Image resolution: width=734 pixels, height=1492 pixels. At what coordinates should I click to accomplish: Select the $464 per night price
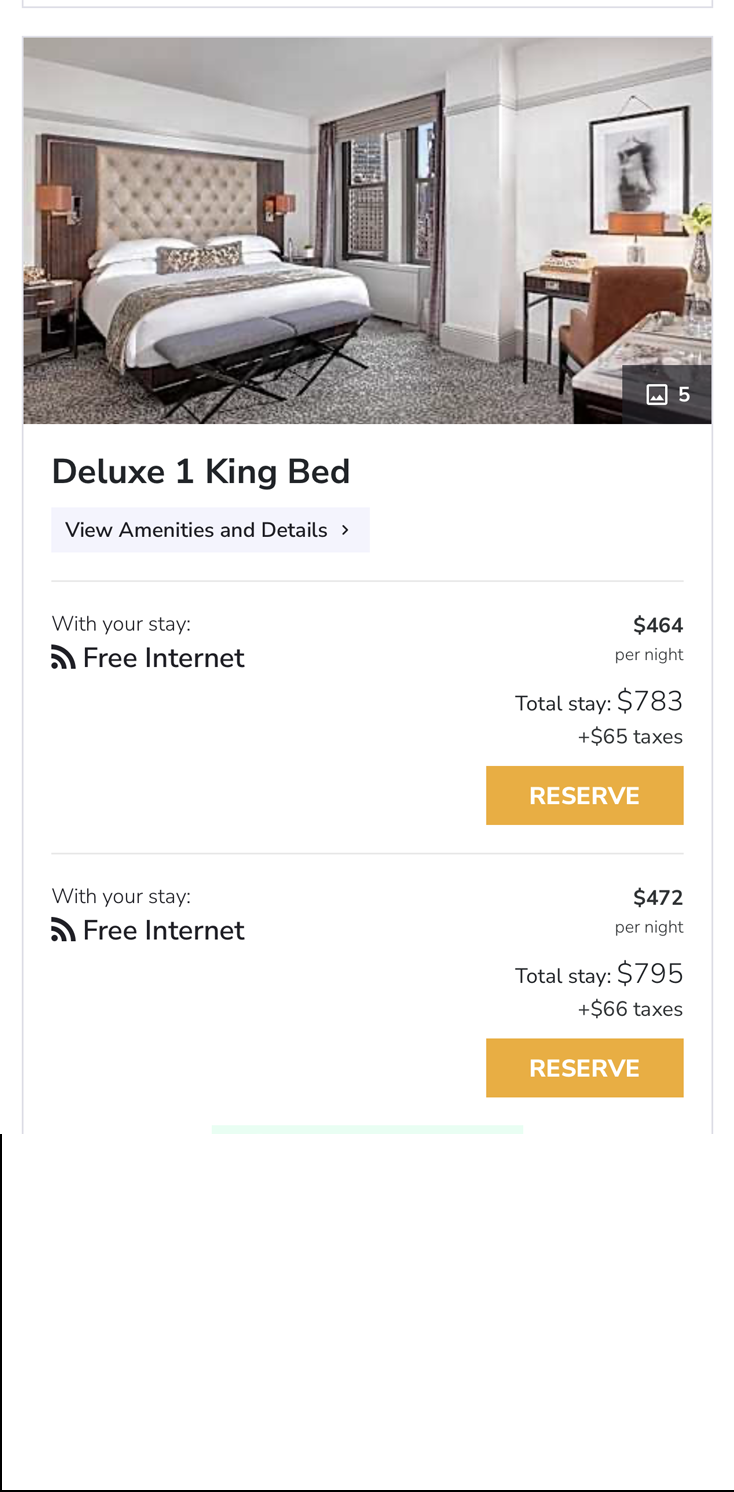pyautogui.click(x=657, y=626)
